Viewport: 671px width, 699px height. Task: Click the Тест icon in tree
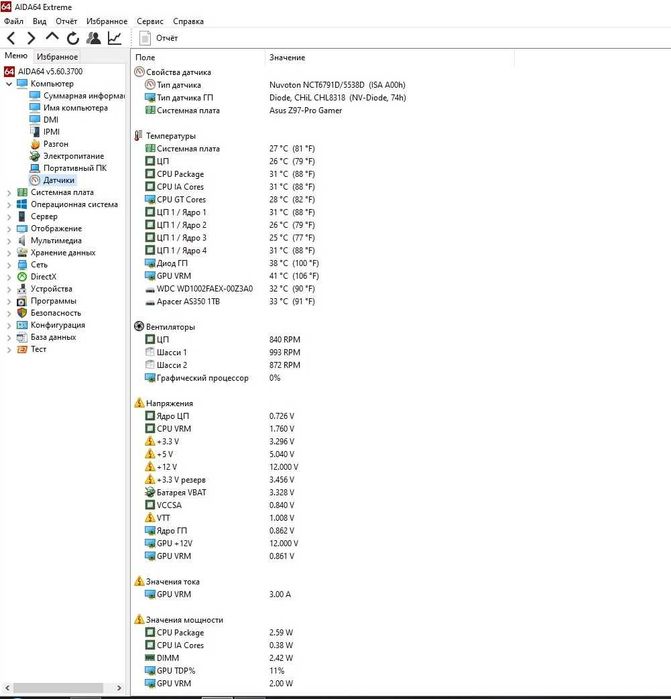click(x=22, y=349)
